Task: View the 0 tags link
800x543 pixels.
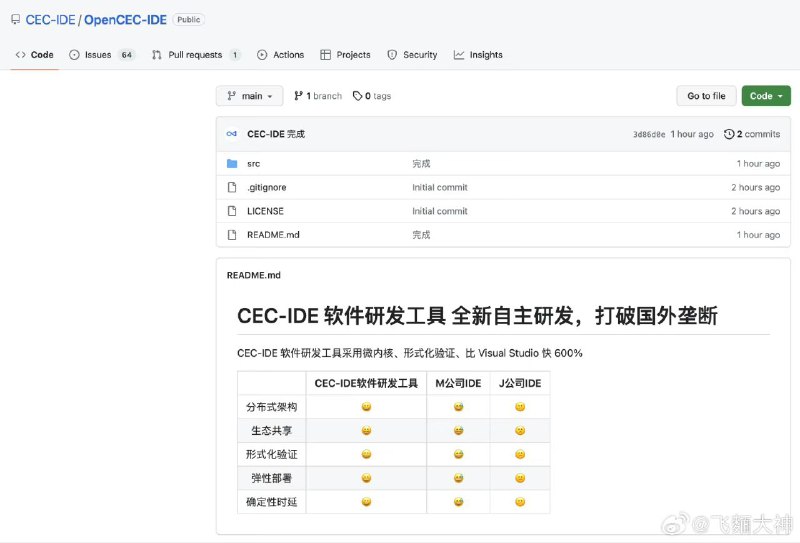Action: pyautogui.click(x=372, y=96)
